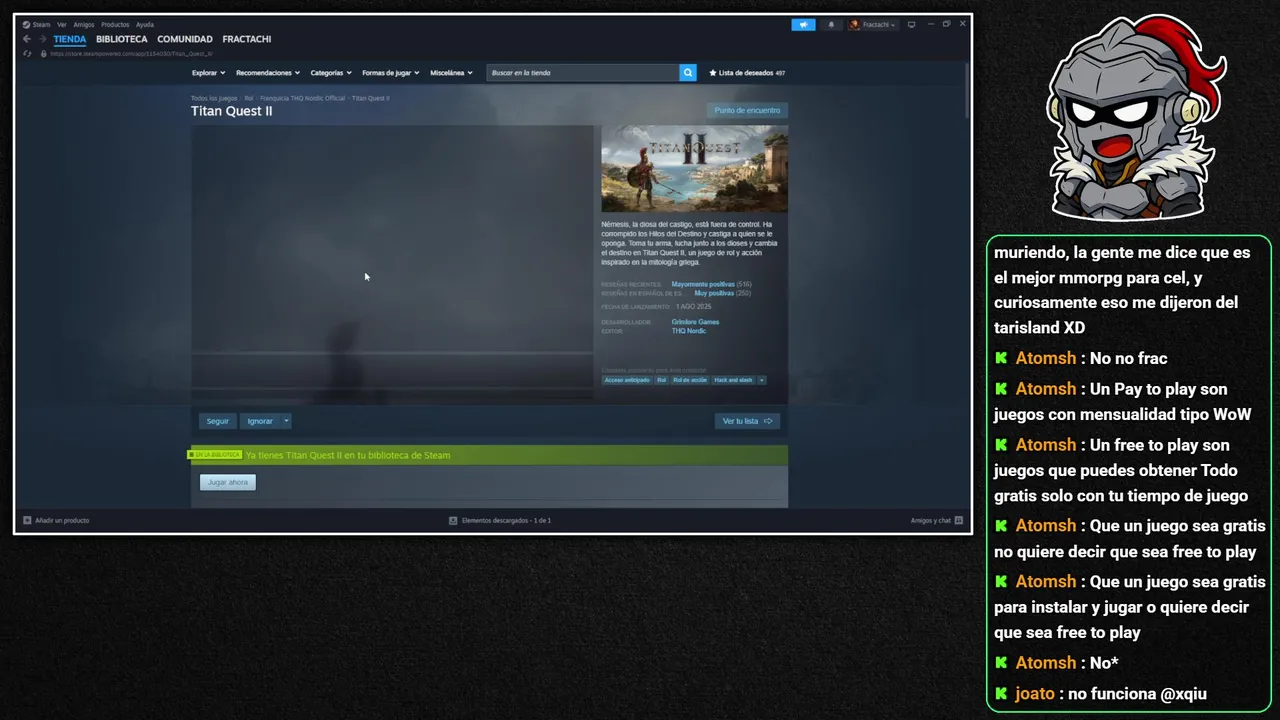Open the notifications bell
The height and width of the screenshot is (720, 1280).
(x=830, y=24)
